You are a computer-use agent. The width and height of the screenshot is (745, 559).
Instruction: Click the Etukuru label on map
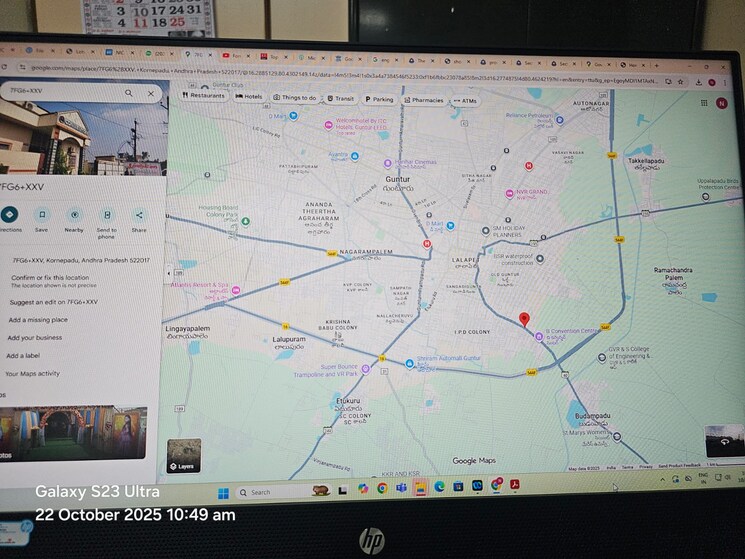pyautogui.click(x=348, y=401)
